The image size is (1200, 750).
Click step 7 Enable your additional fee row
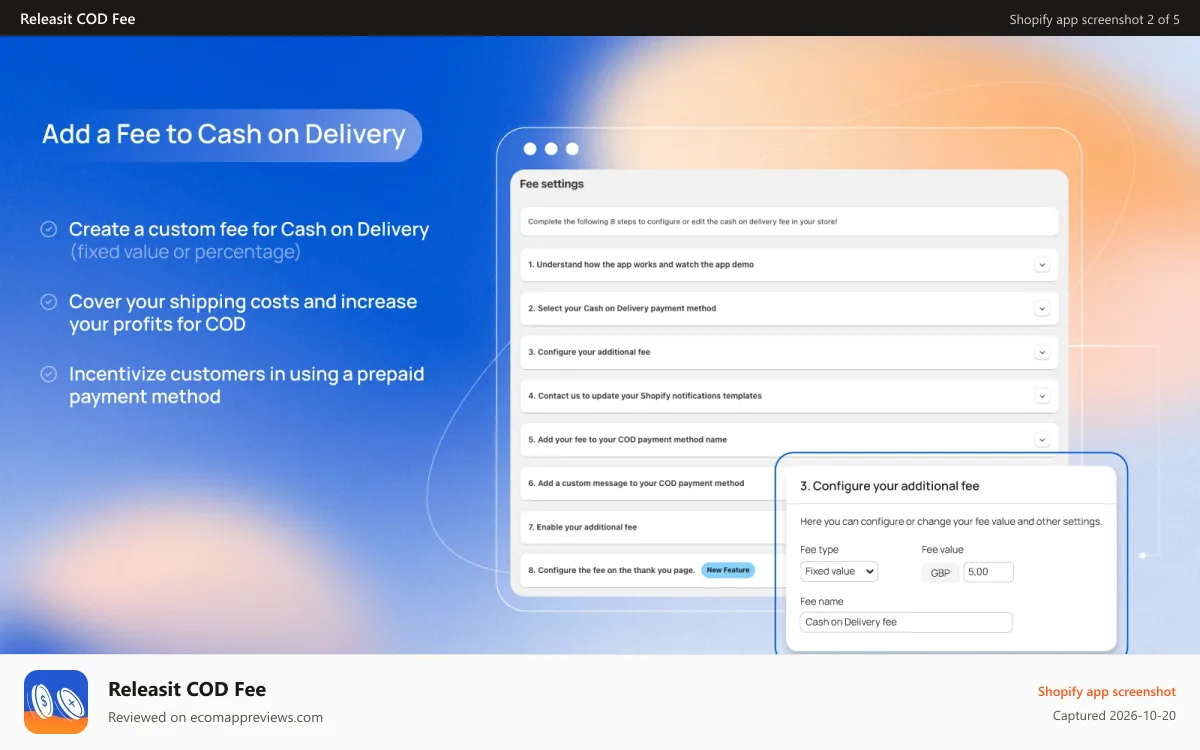648,527
